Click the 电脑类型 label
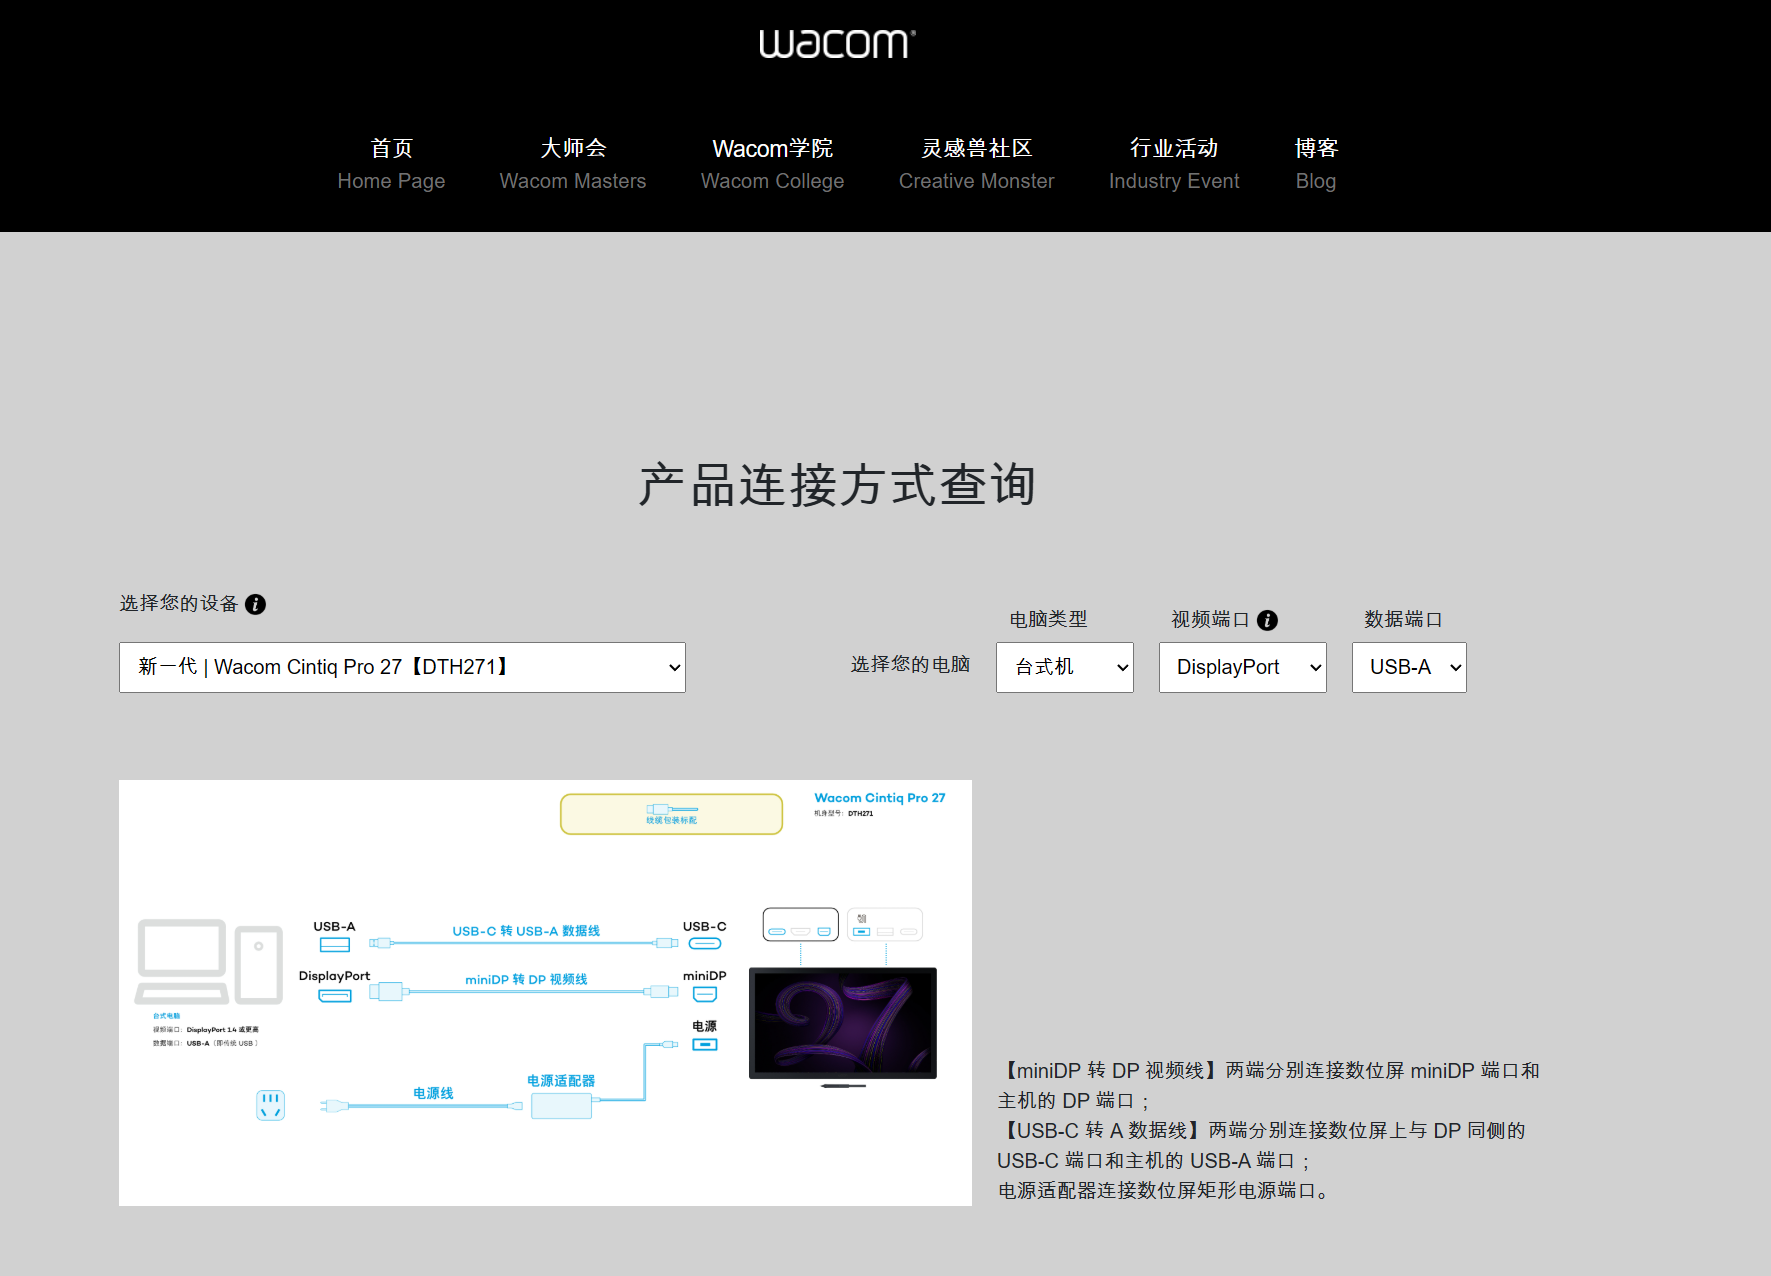 point(1048,619)
